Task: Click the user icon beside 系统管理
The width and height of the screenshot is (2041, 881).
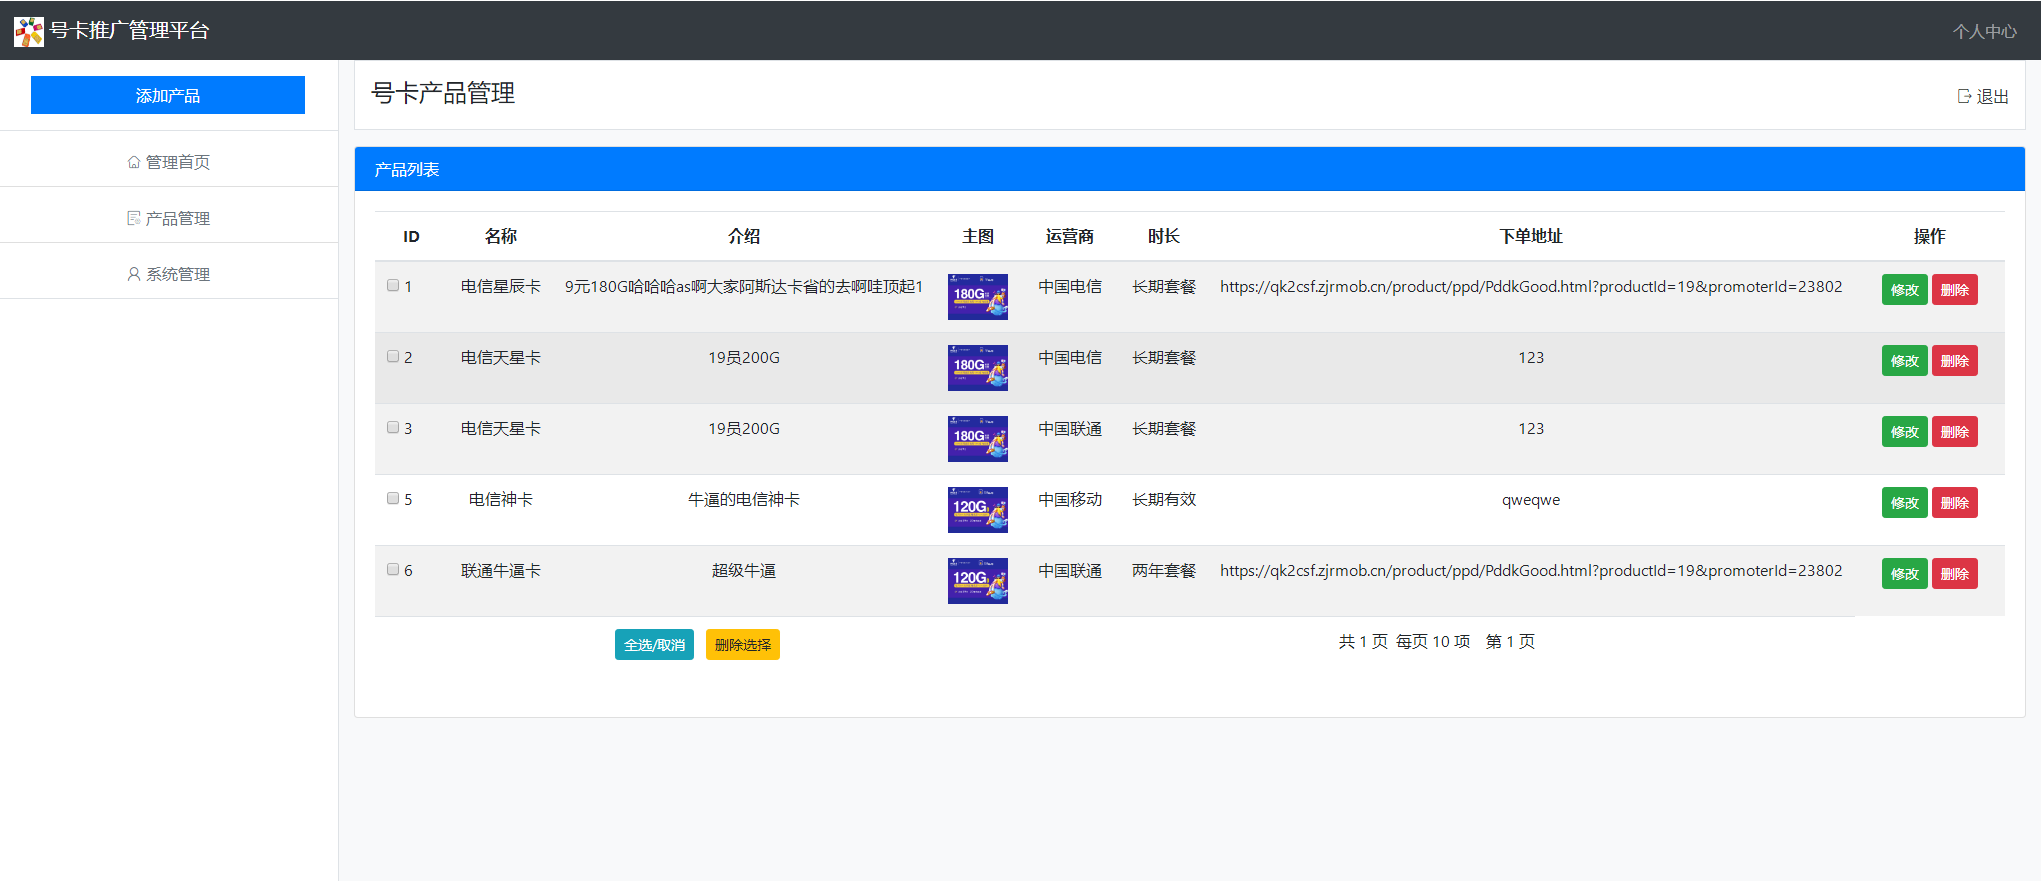Action: tap(134, 274)
